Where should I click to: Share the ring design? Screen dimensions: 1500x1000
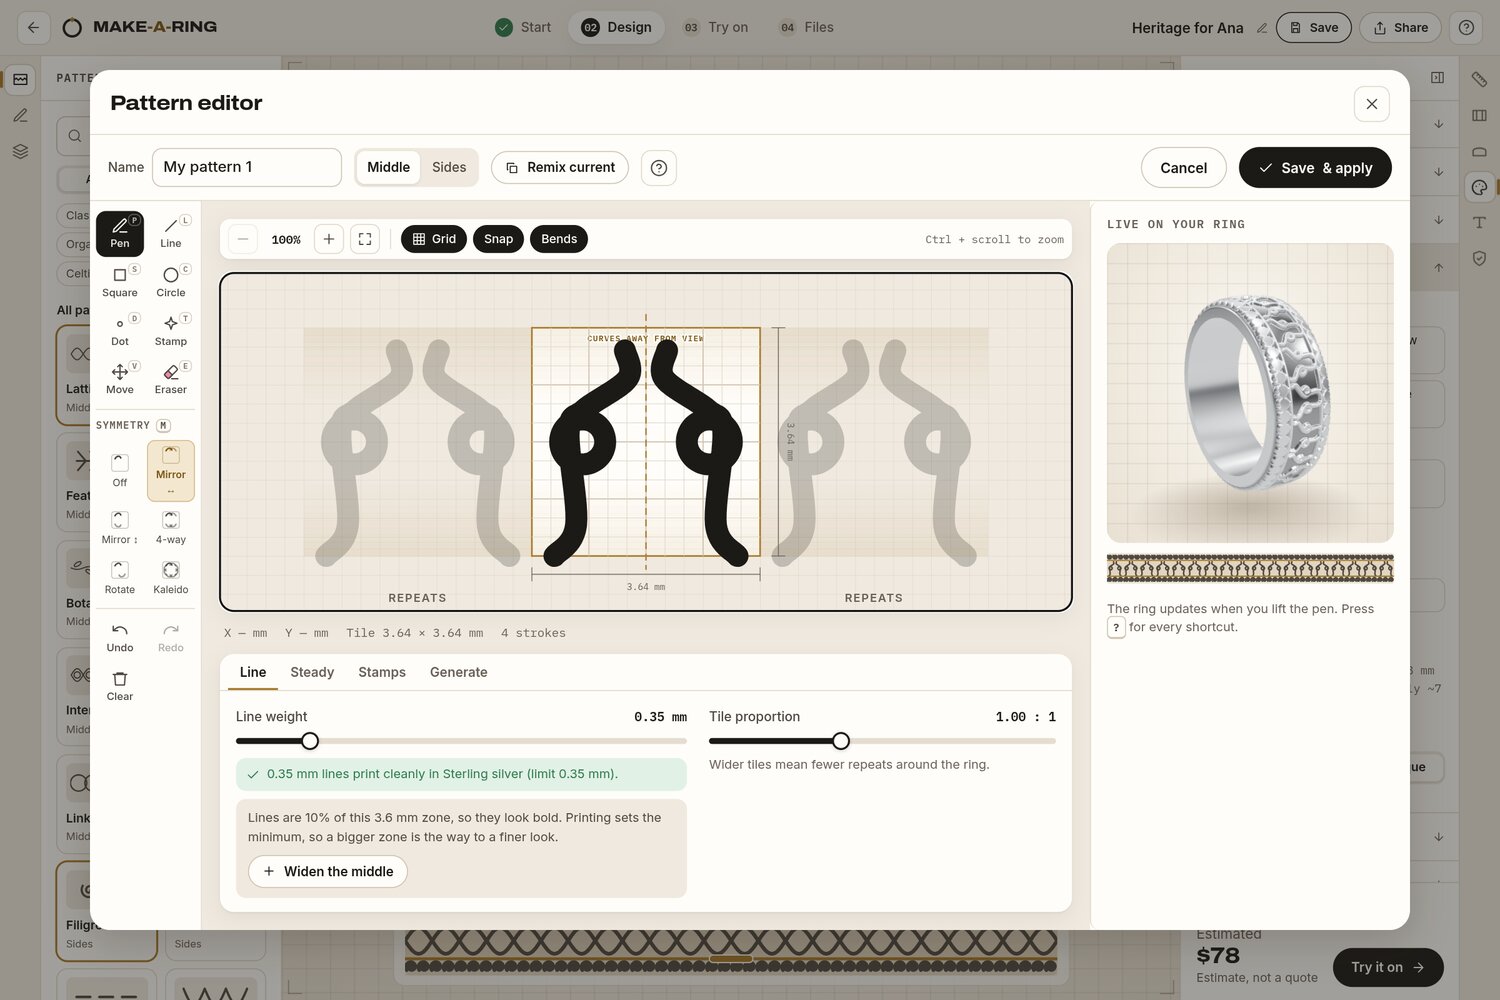[1400, 28]
